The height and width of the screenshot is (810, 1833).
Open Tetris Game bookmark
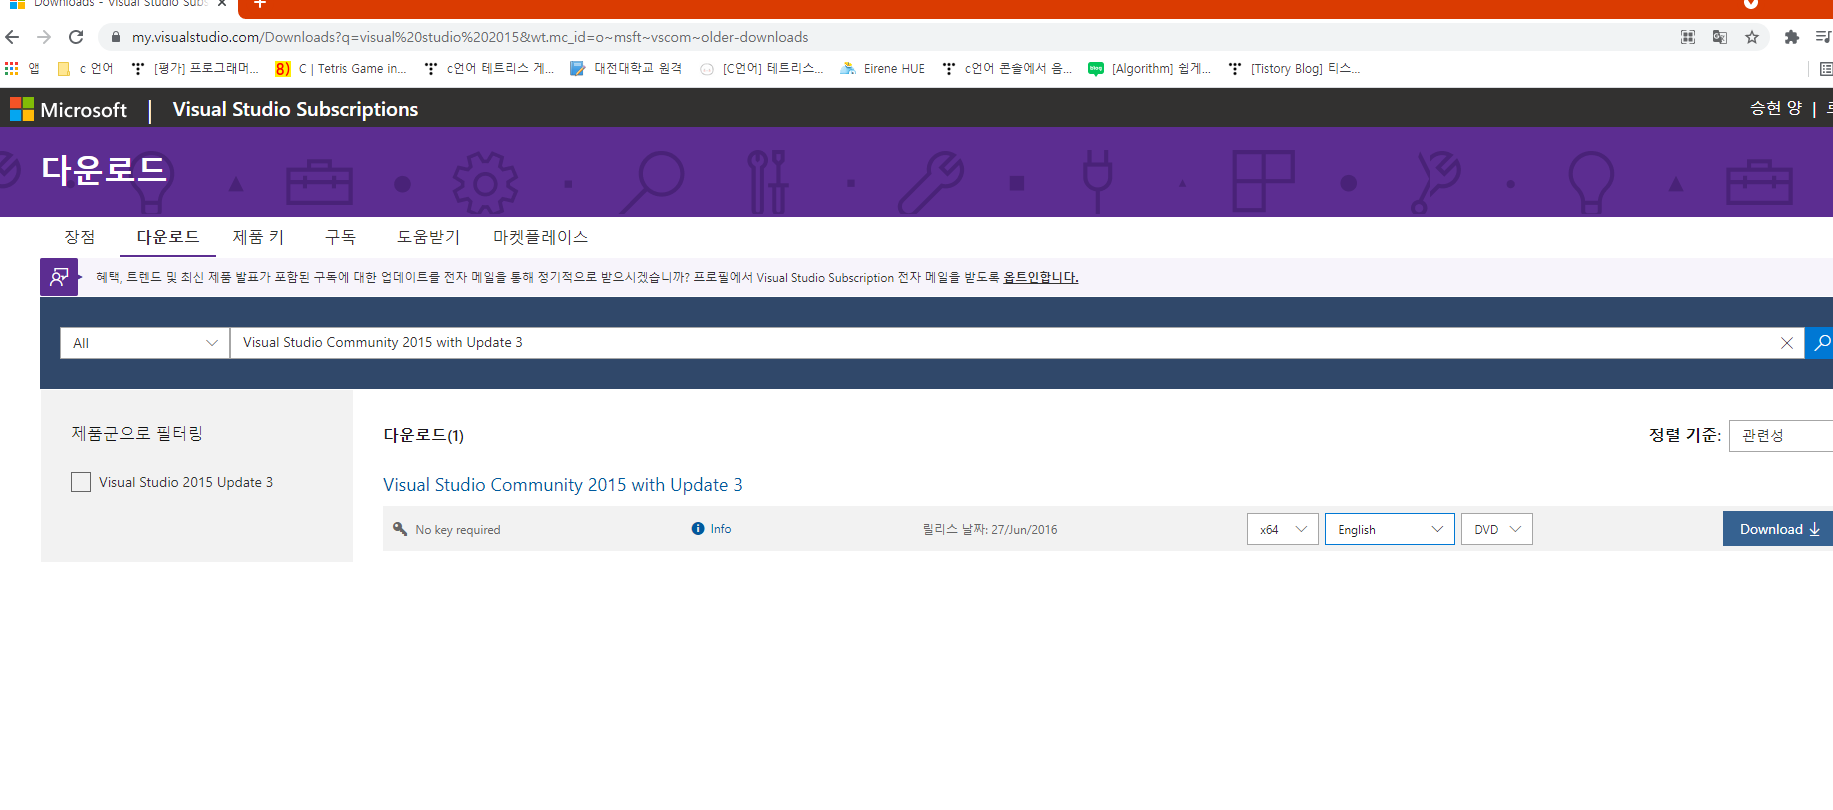tap(341, 68)
